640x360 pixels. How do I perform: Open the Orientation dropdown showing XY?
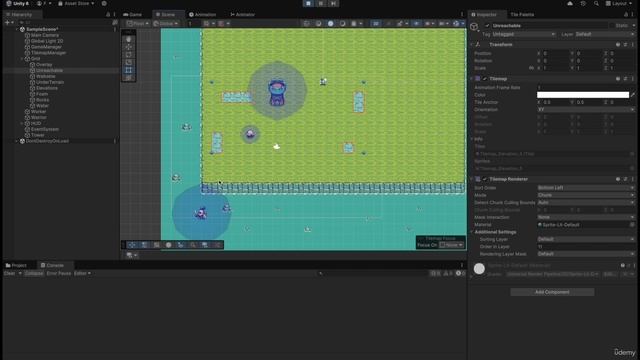pos(586,110)
